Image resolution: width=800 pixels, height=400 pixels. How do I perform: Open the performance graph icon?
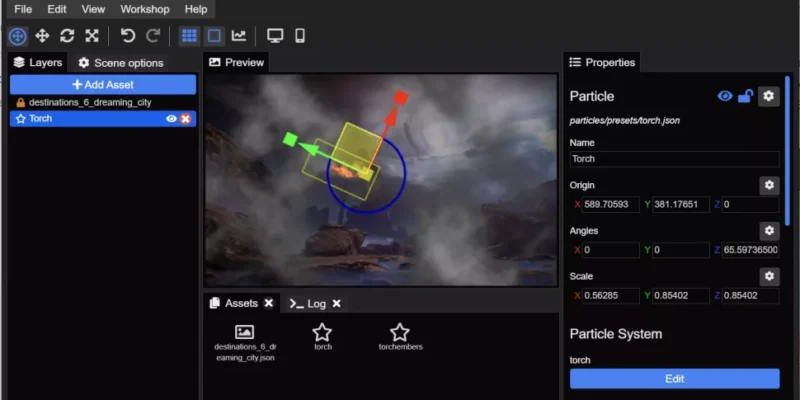coord(239,36)
